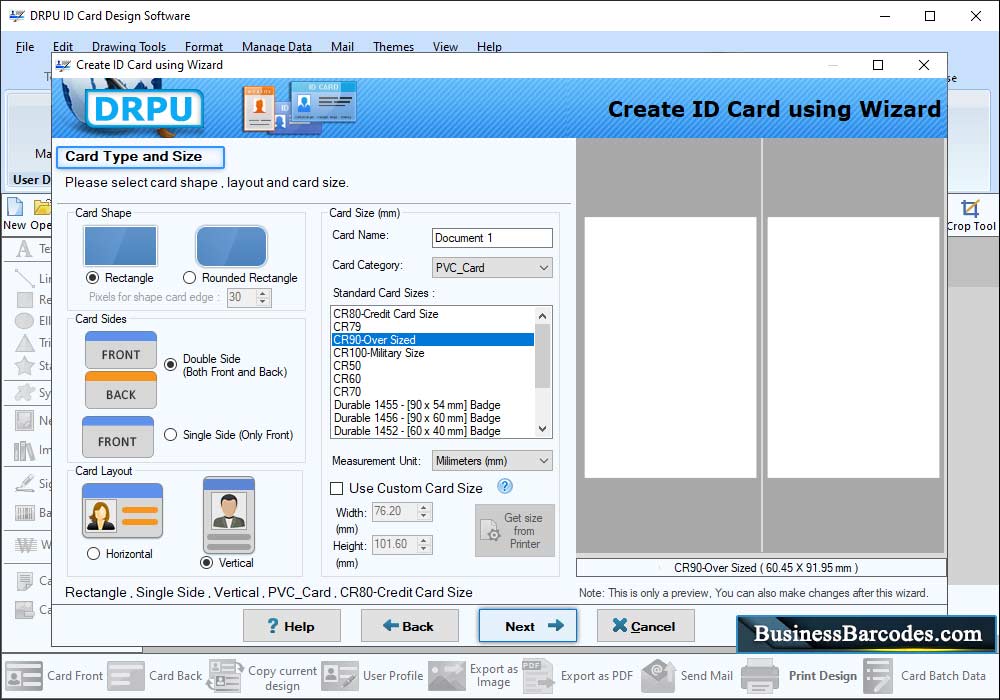The image size is (1000, 700).
Task: Select the Text tool icon in sidebar
Action: pyautogui.click(x=24, y=249)
